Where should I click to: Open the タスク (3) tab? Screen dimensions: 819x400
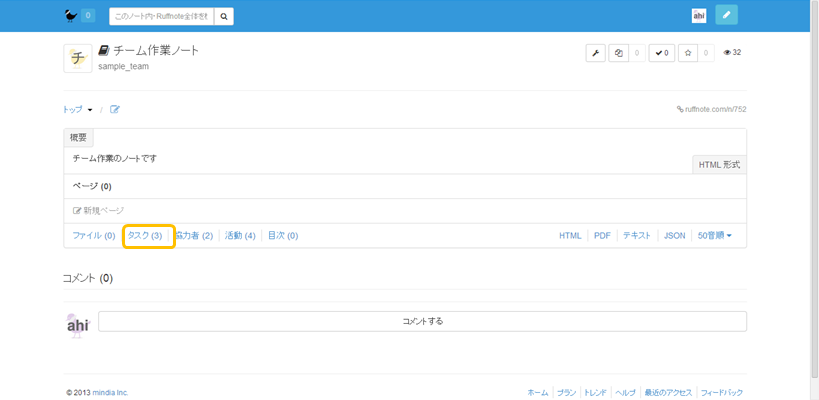145,236
